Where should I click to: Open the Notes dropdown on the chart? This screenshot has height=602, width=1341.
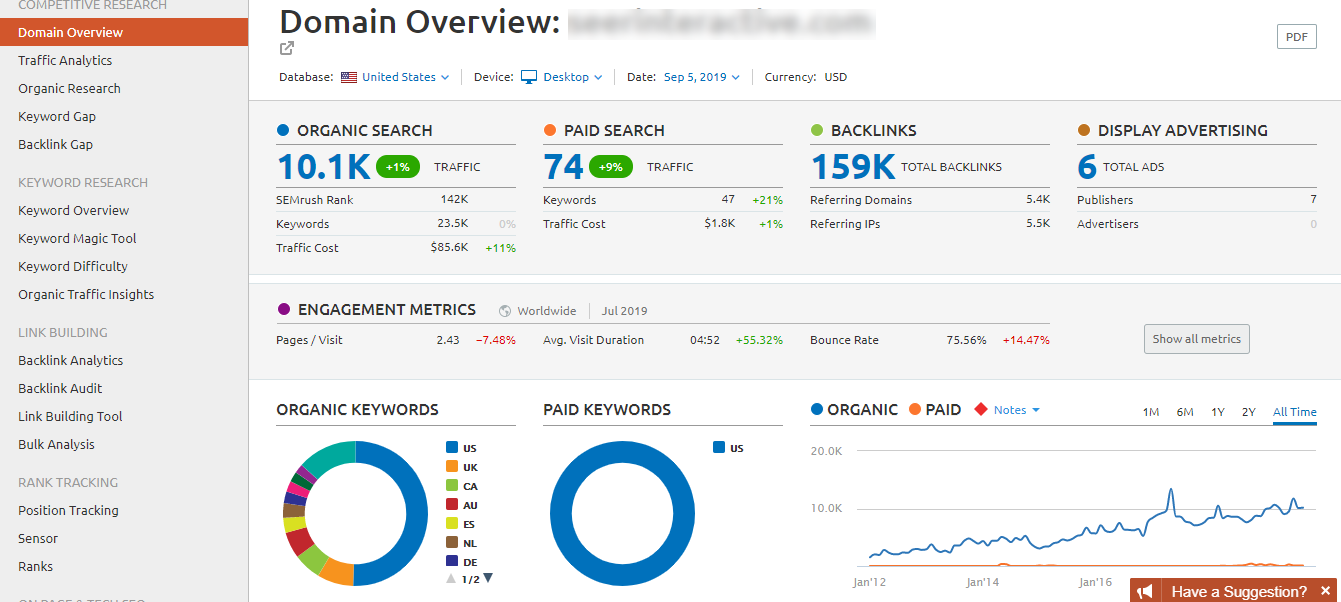1016,410
